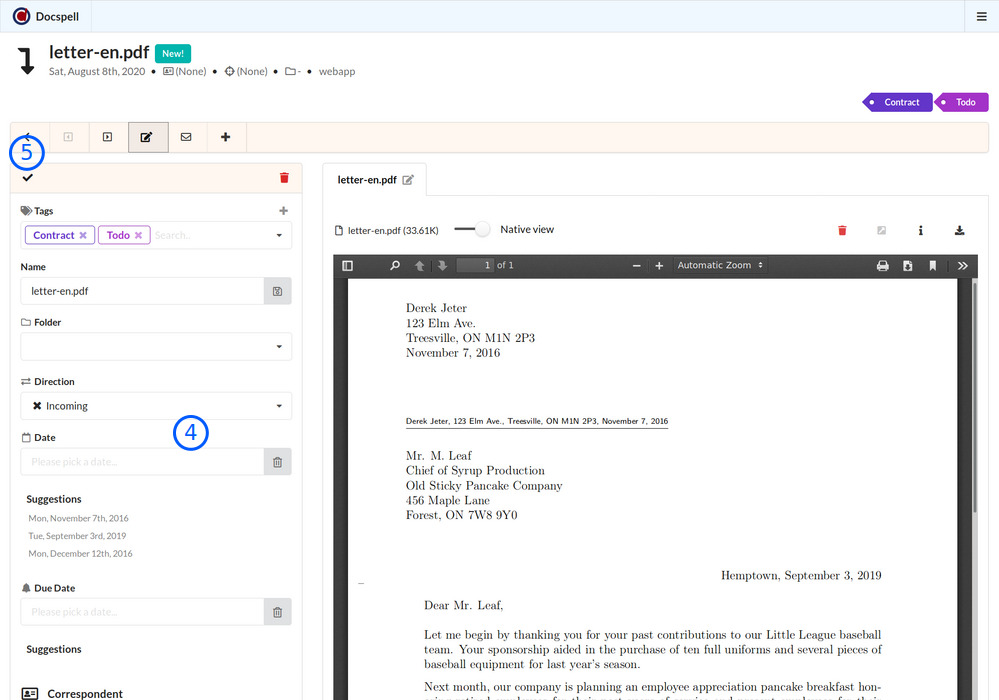Image resolution: width=999 pixels, height=700 pixels.
Task: Confirm item with the checkmark icon
Action: [27, 177]
